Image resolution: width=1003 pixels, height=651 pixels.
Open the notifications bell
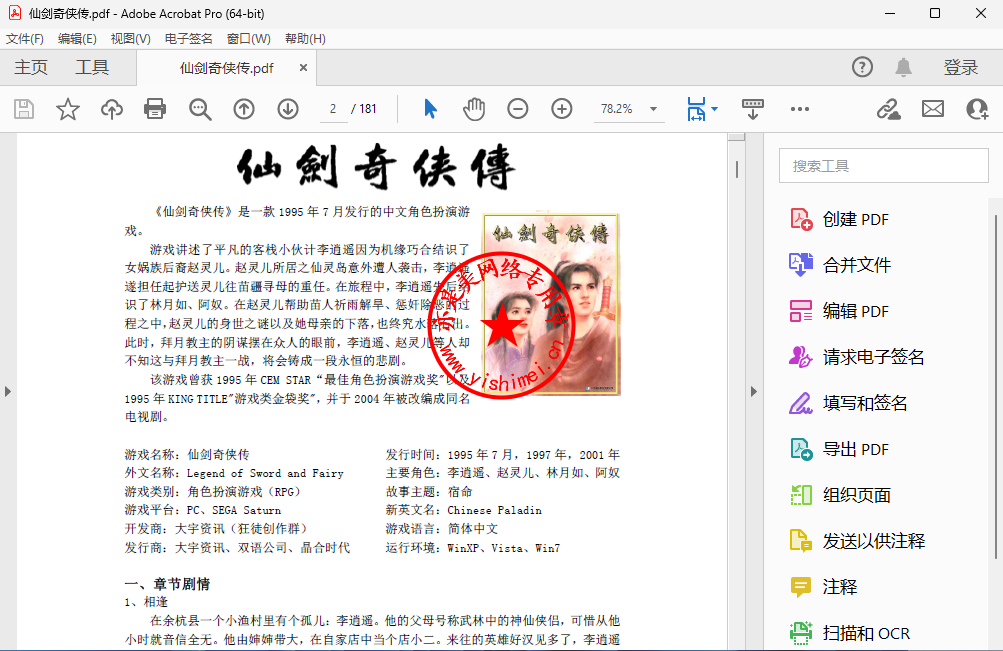pyautogui.click(x=903, y=67)
